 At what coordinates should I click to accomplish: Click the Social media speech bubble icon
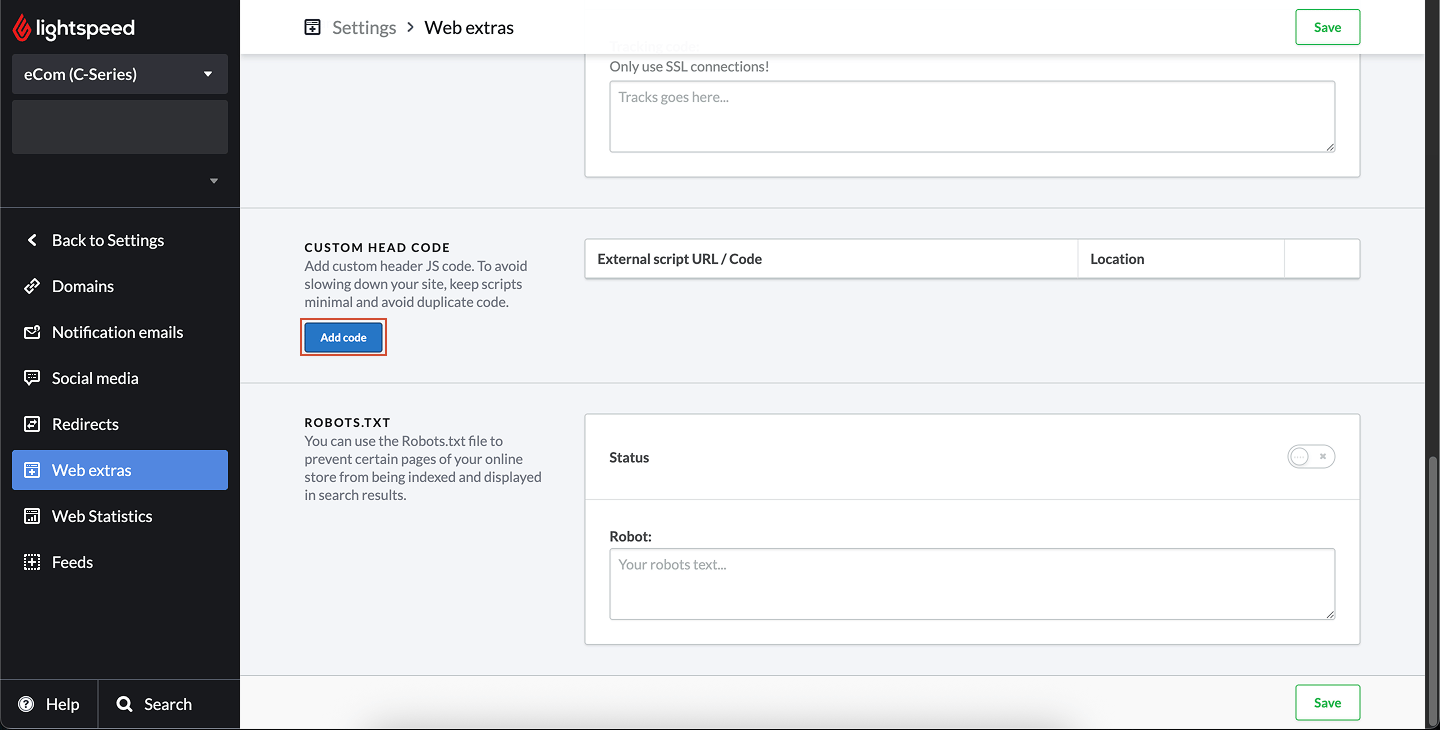click(32, 378)
